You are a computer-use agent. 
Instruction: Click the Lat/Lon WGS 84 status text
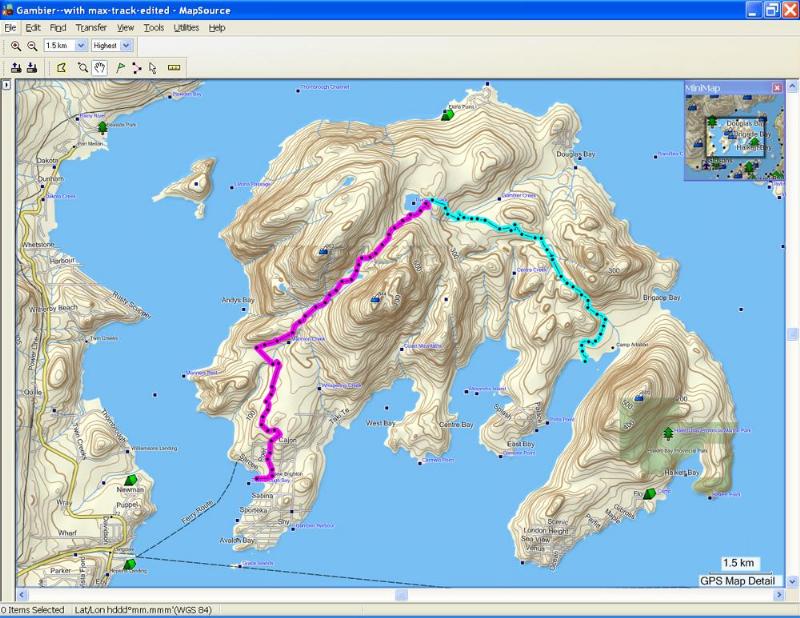tap(143, 610)
